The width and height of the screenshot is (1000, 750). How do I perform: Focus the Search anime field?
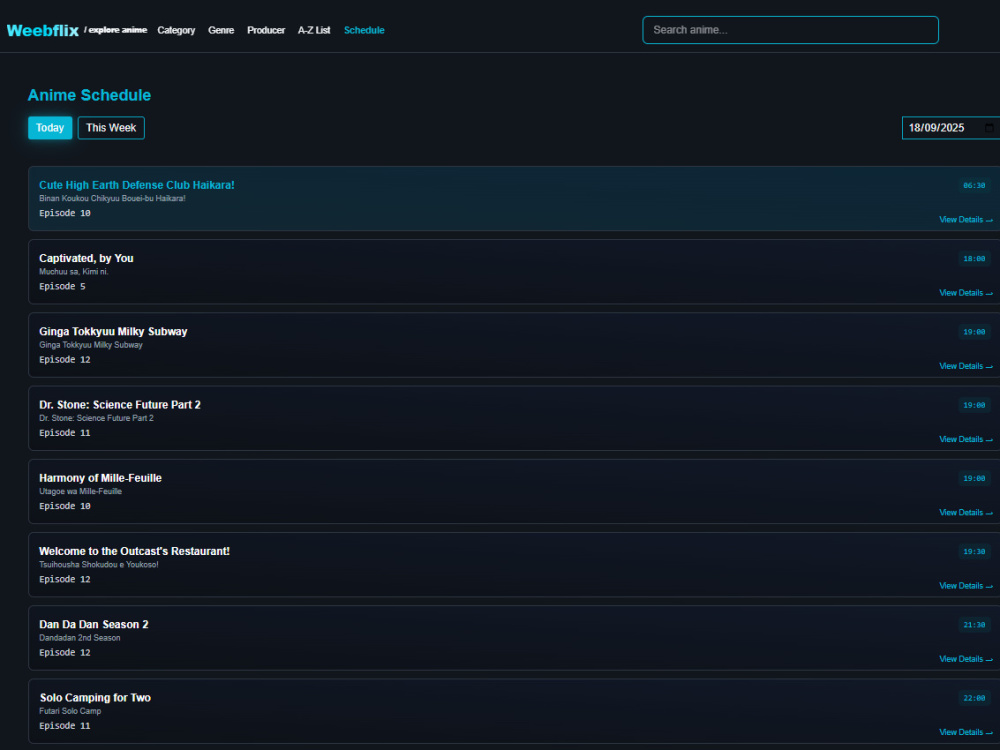click(790, 30)
